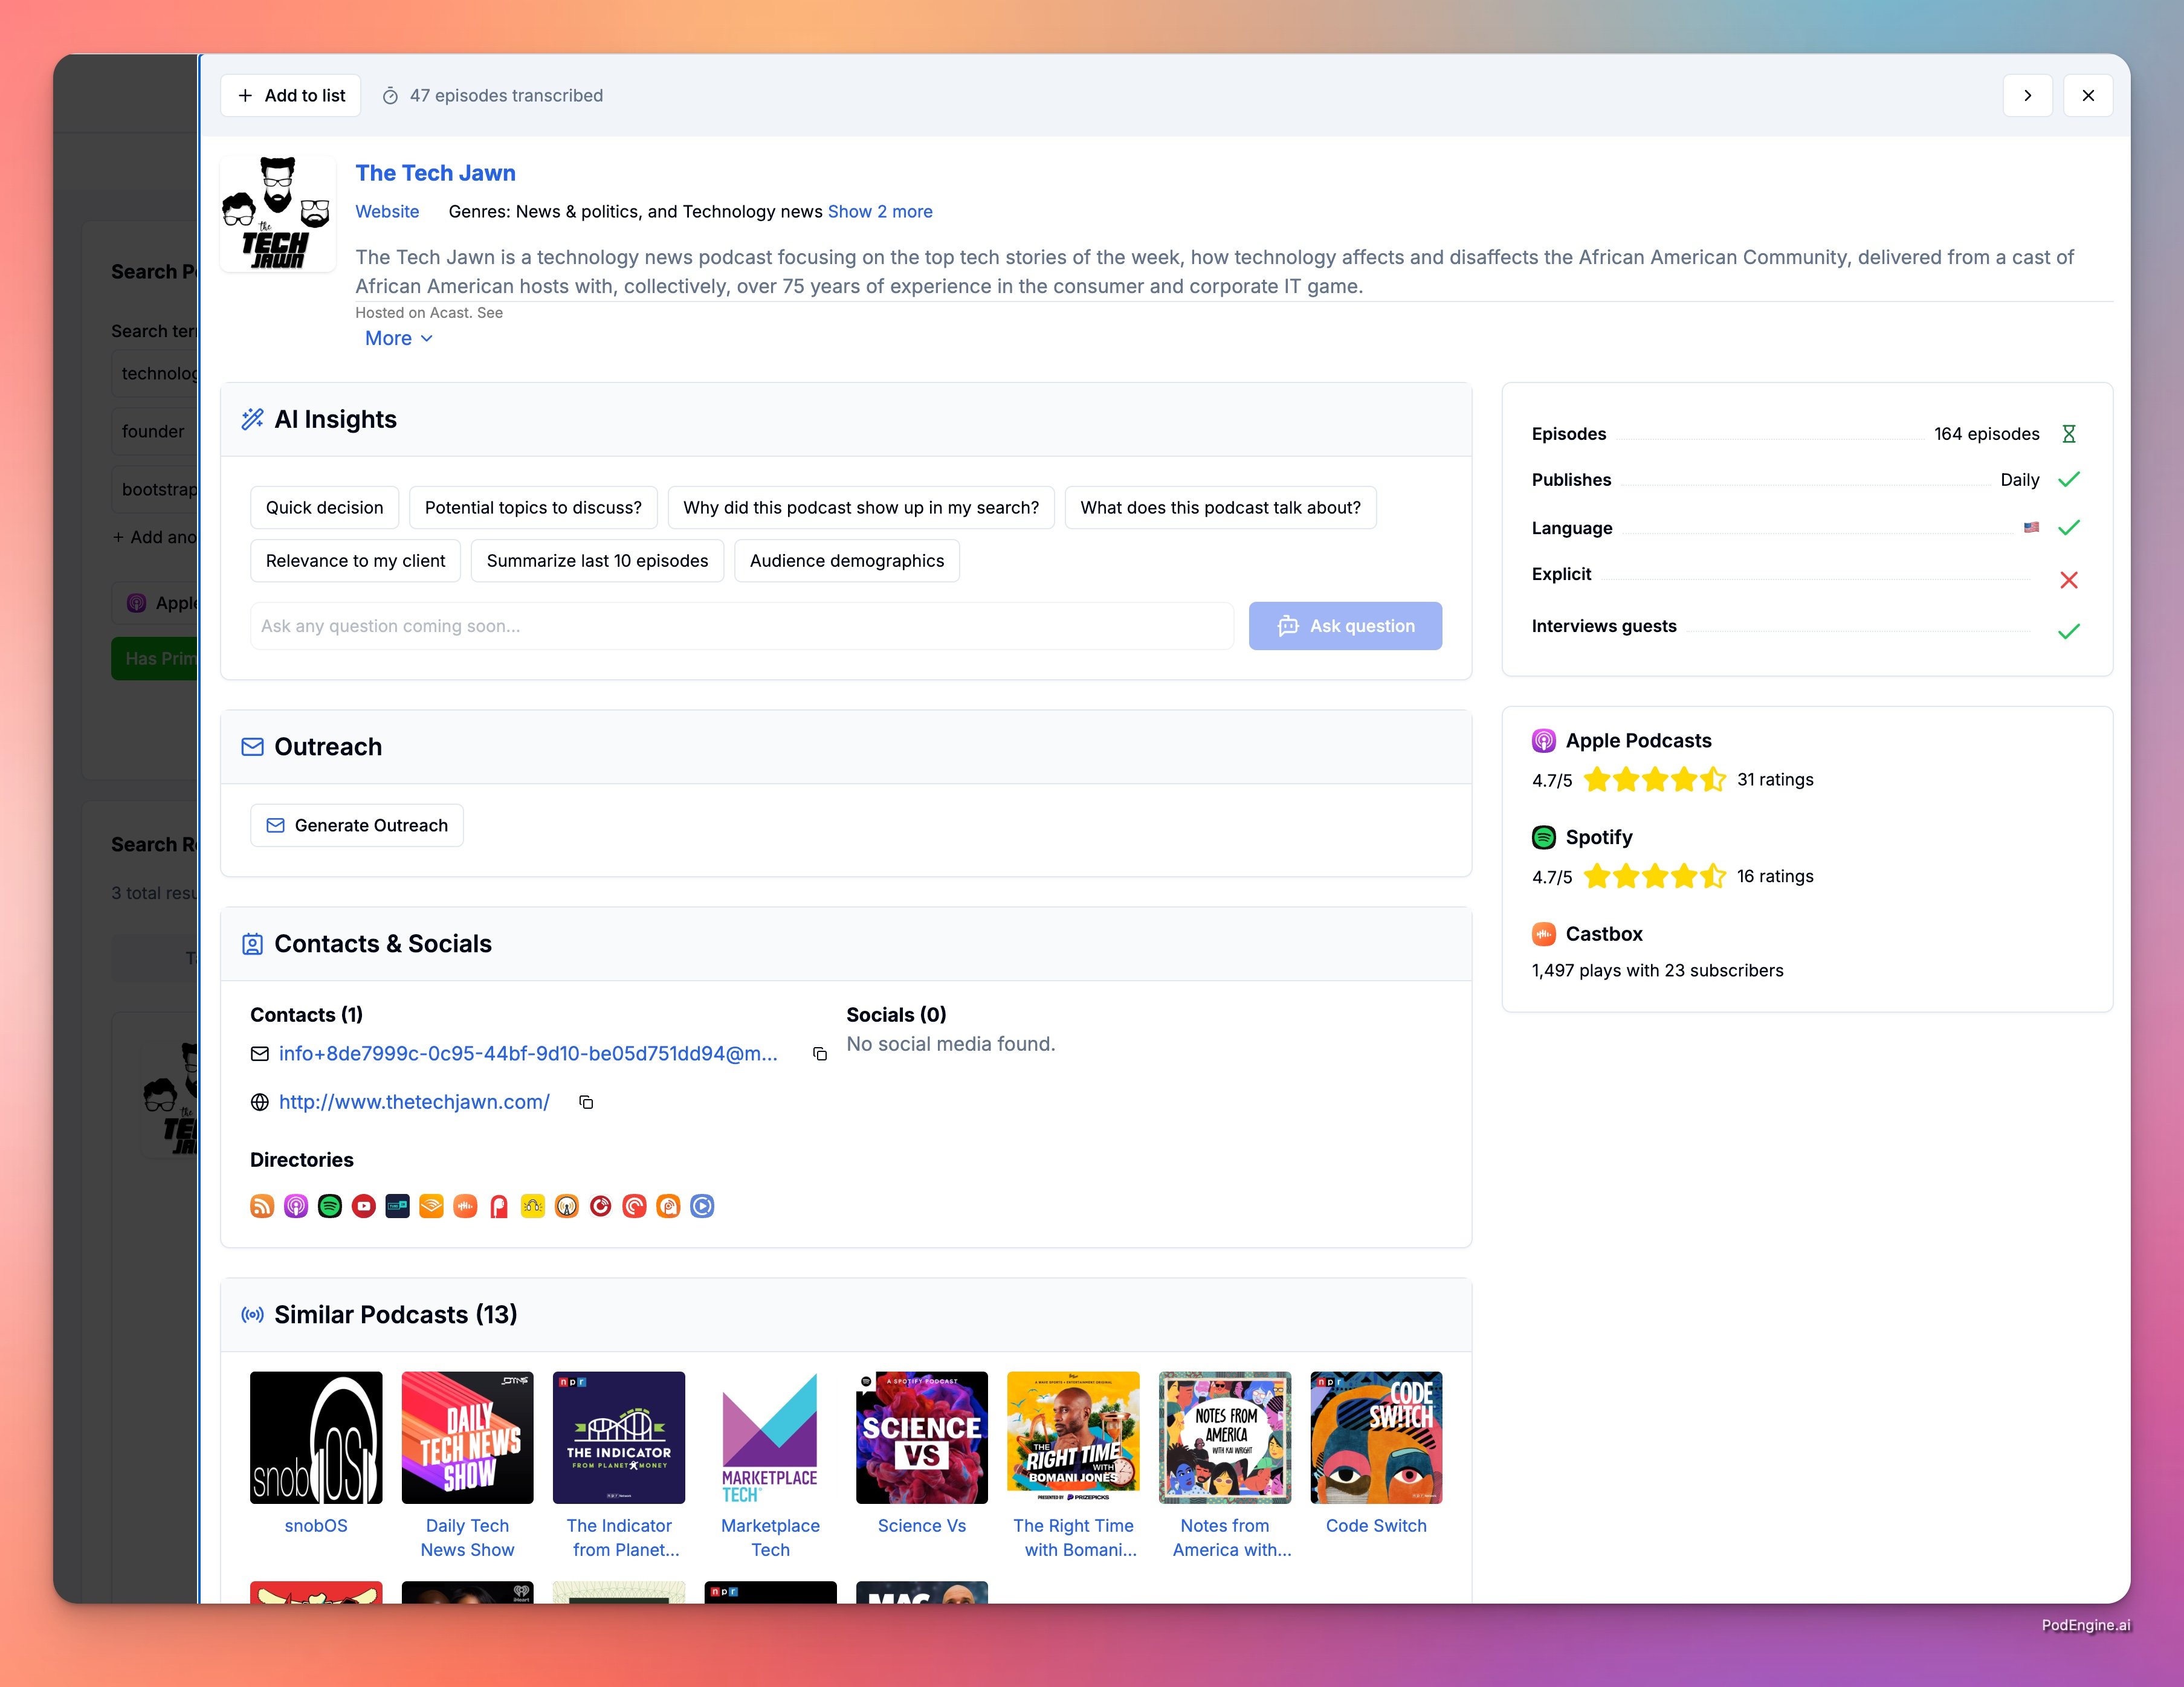The height and width of the screenshot is (1687, 2184).
Task: Open the Code Switch podcast thumbnail
Action: (x=1375, y=1437)
